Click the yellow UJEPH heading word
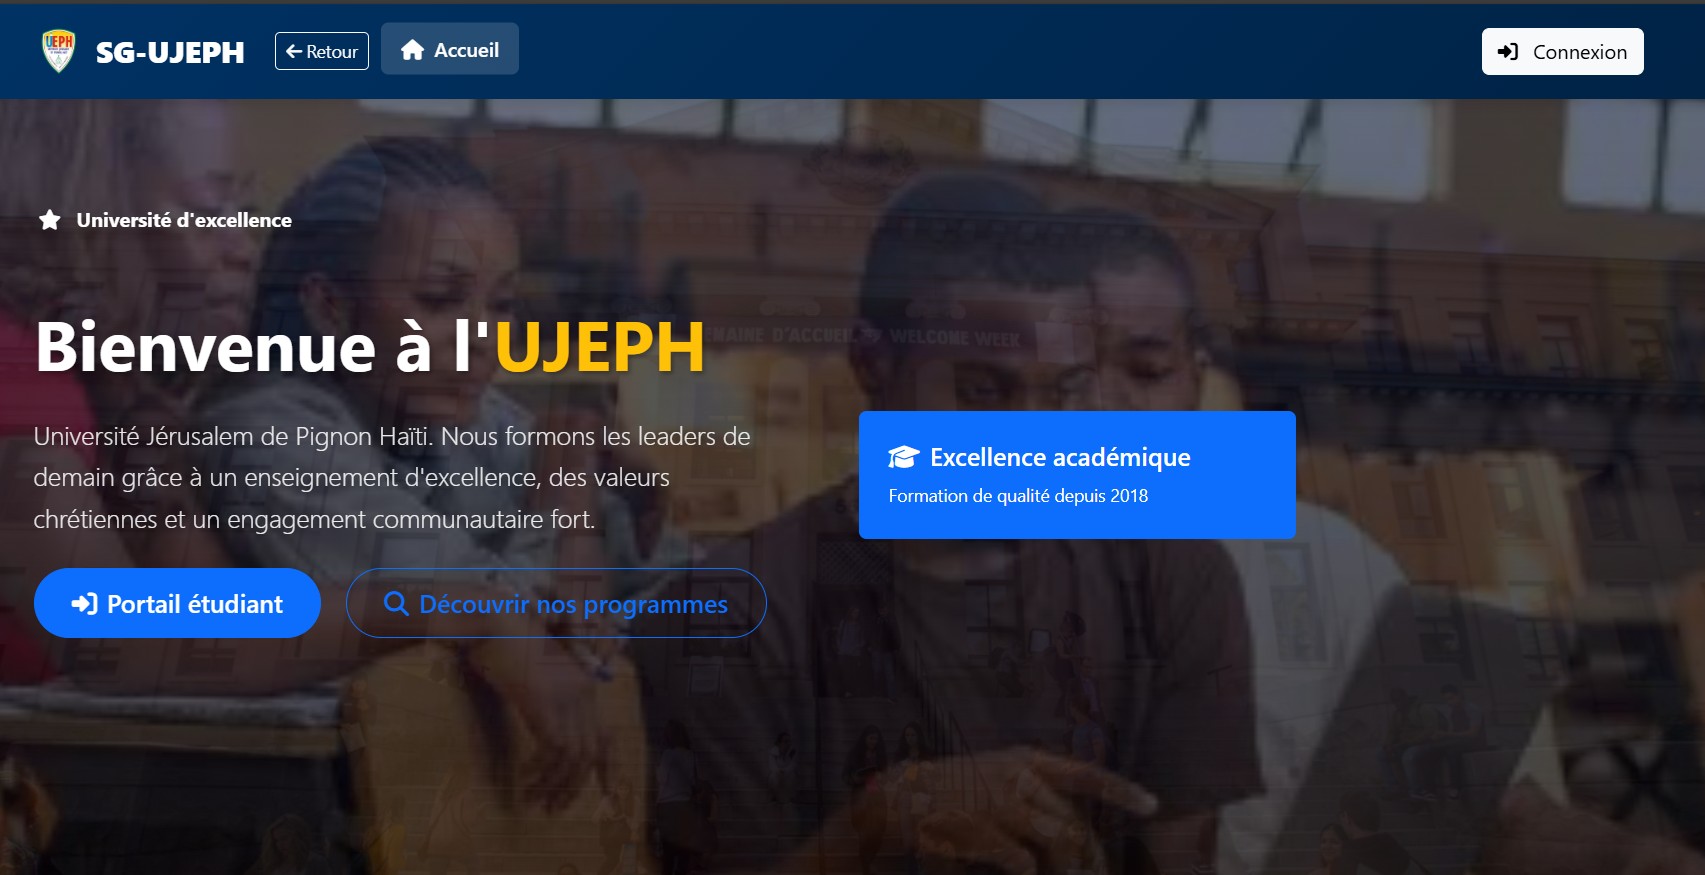Image resolution: width=1705 pixels, height=875 pixels. coord(600,348)
